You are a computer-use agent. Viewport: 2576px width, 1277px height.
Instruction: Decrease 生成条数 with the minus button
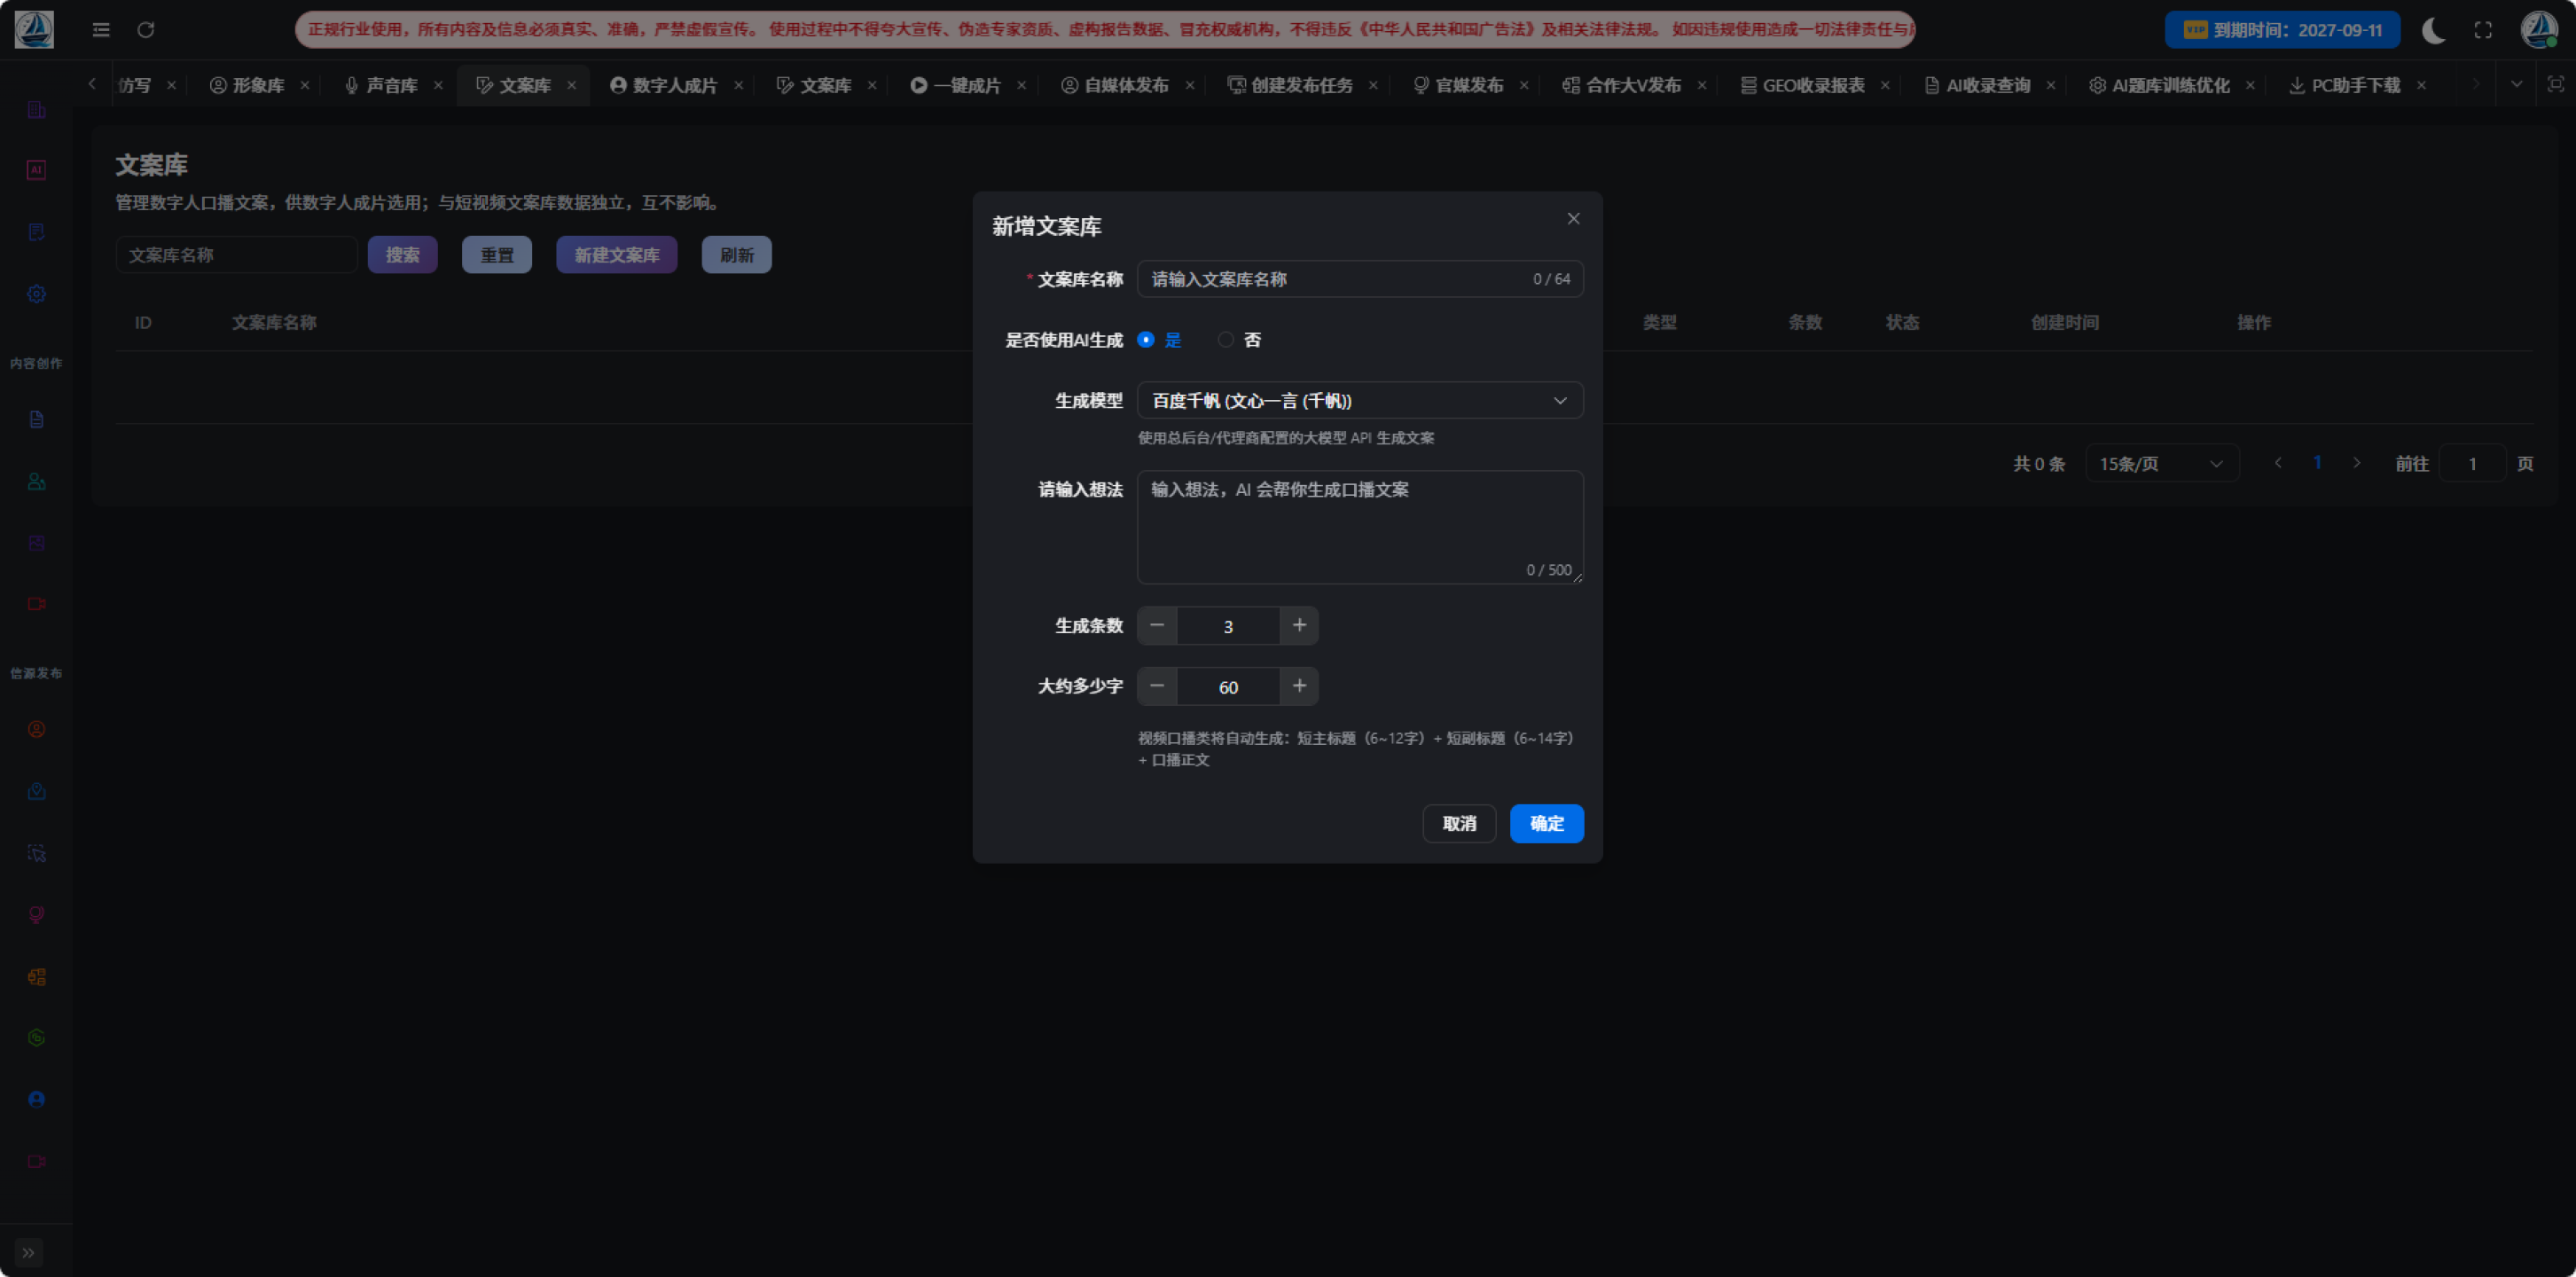click(1157, 625)
